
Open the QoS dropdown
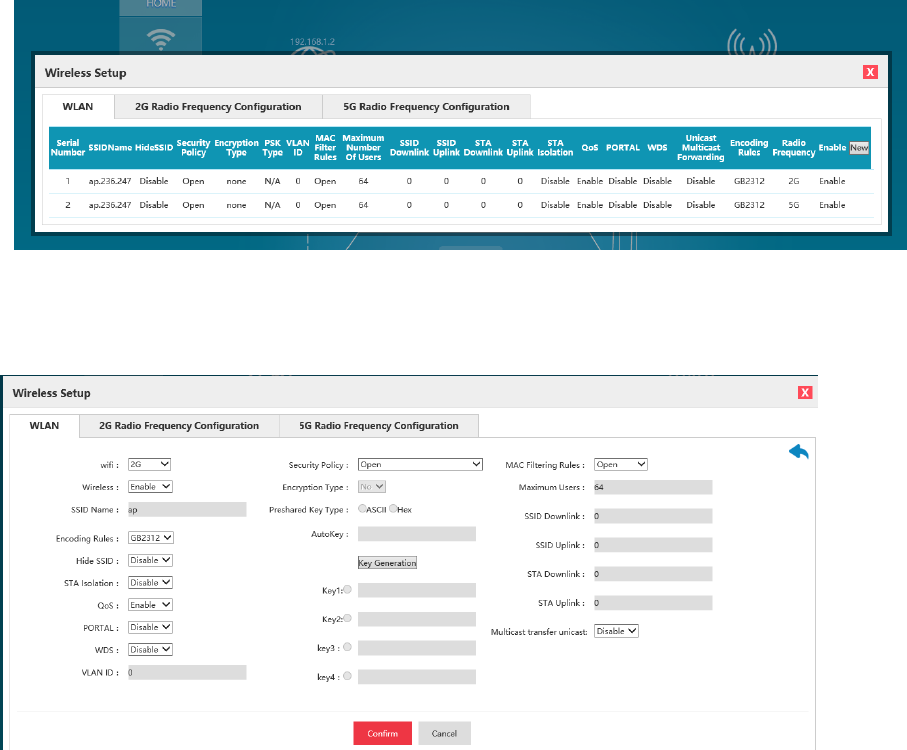click(150, 605)
